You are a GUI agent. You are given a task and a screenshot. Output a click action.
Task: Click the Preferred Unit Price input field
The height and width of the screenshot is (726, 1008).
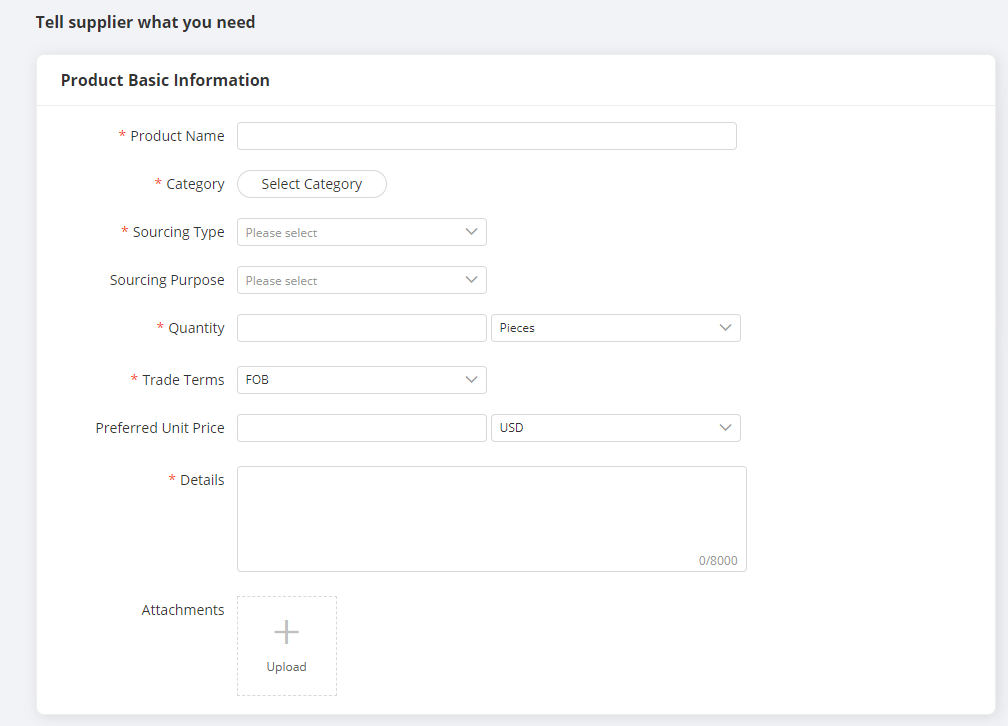coord(362,428)
